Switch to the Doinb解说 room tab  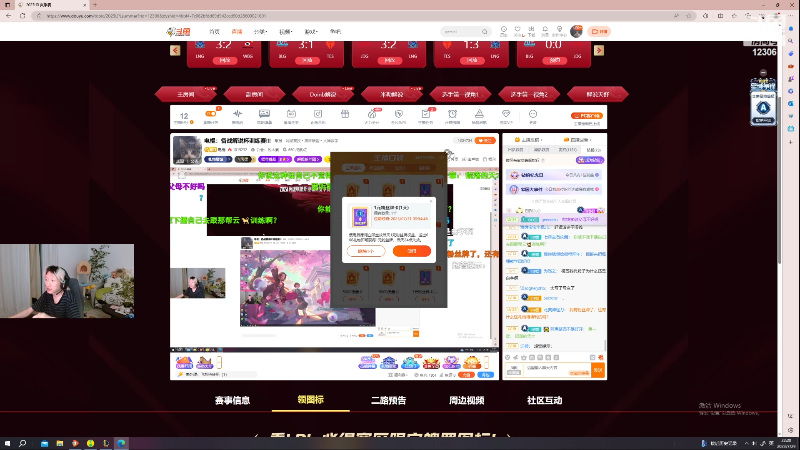point(323,94)
